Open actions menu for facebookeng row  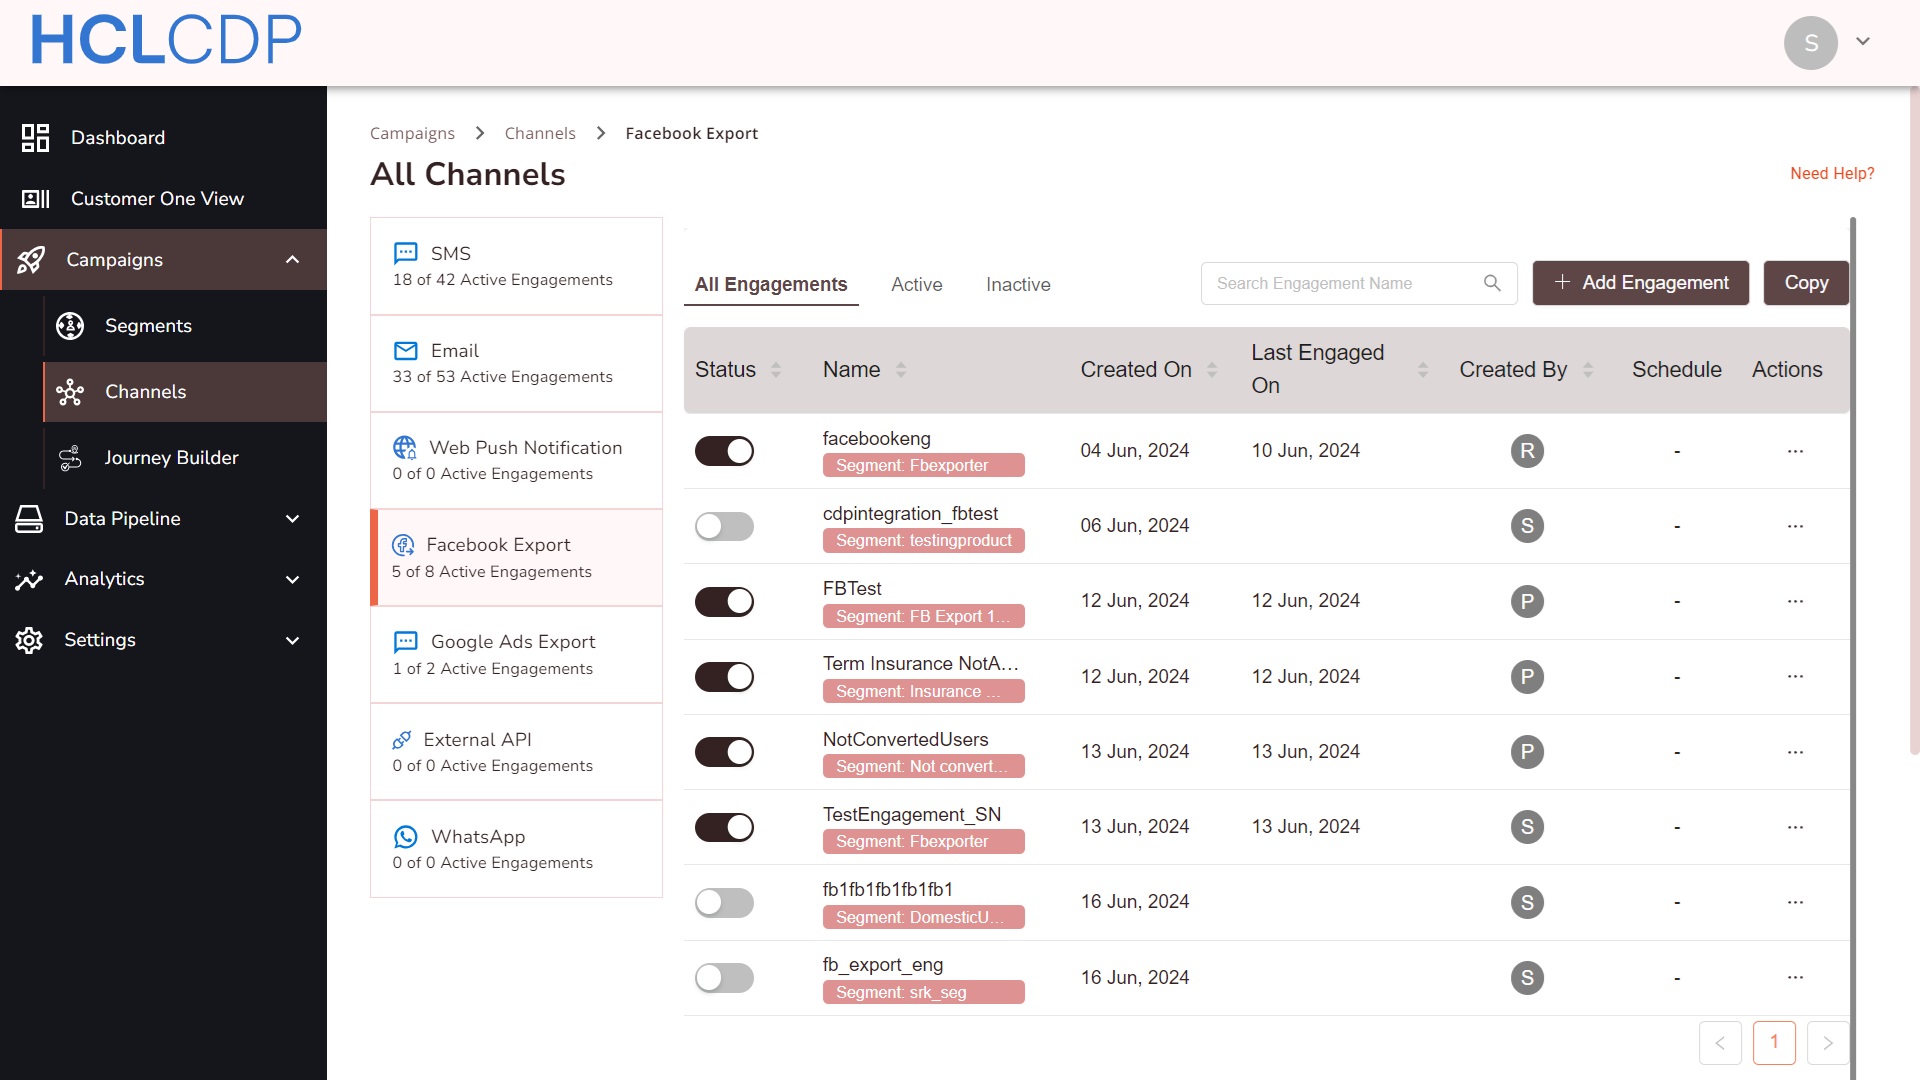click(x=1795, y=451)
